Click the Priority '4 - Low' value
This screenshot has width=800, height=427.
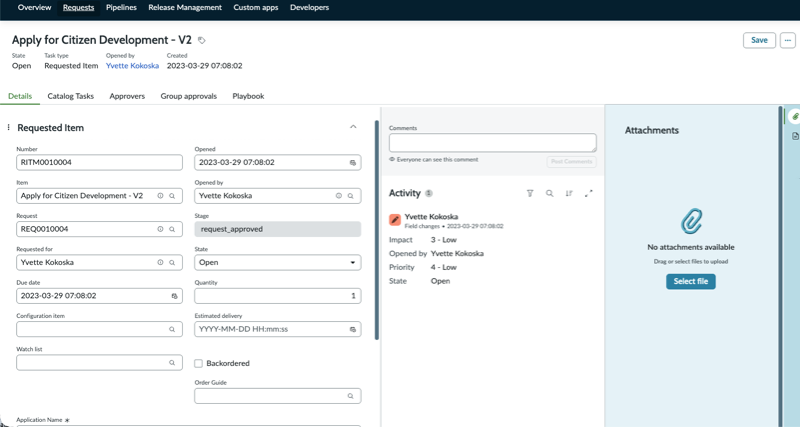click(x=443, y=267)
